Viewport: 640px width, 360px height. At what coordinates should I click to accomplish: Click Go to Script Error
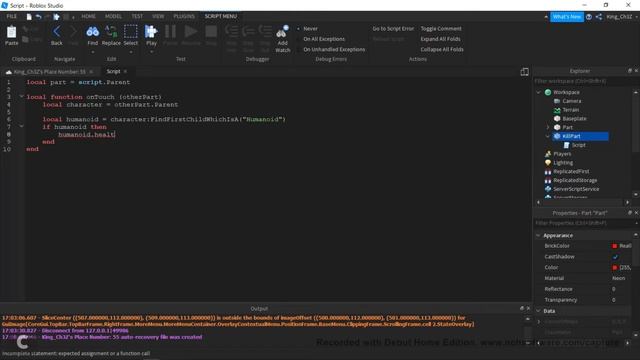tap(393, 29)
